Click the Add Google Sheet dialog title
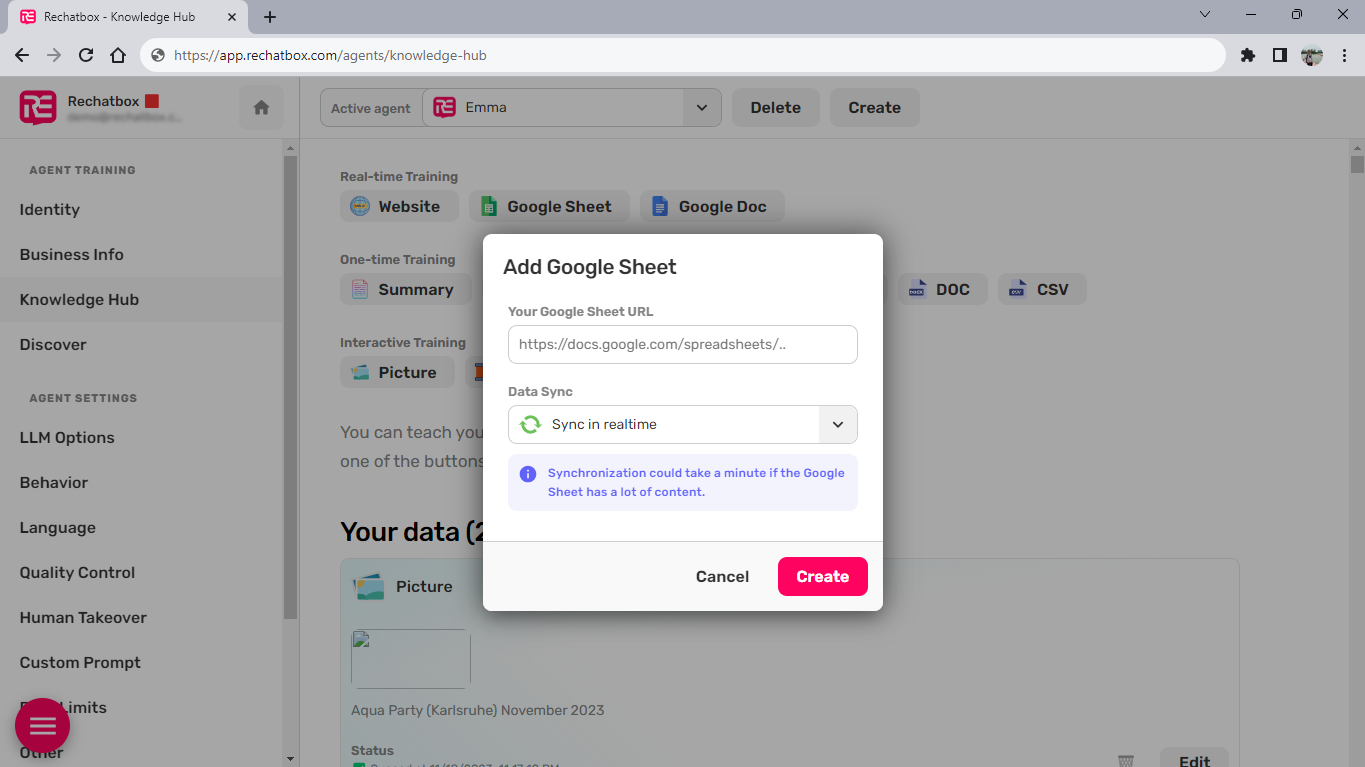Image resolution: width=1365 pixels, height=767 pixels. 590,267
